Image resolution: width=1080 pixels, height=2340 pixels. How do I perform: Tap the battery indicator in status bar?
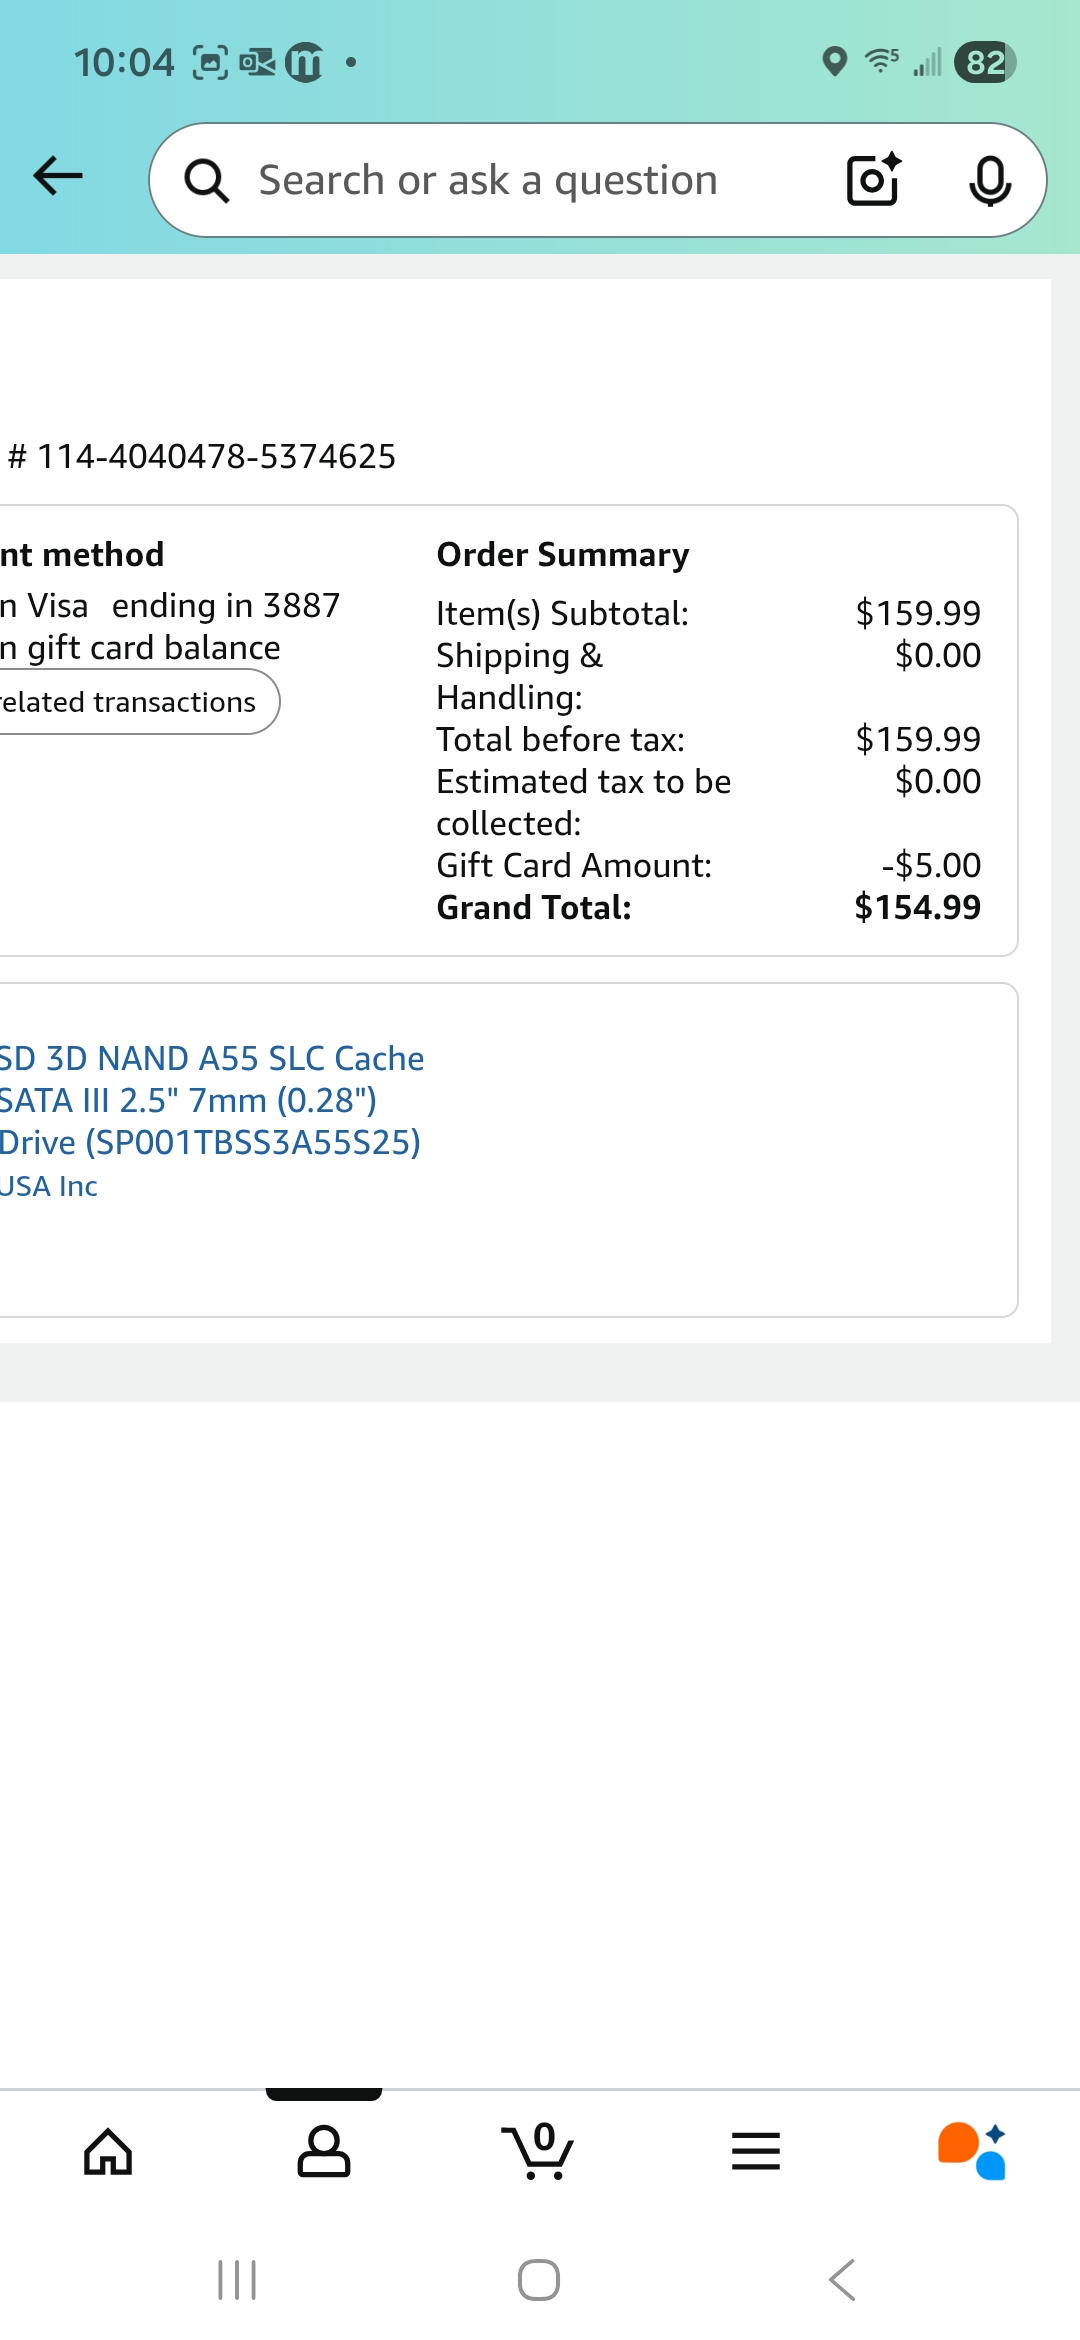(985, 62)
